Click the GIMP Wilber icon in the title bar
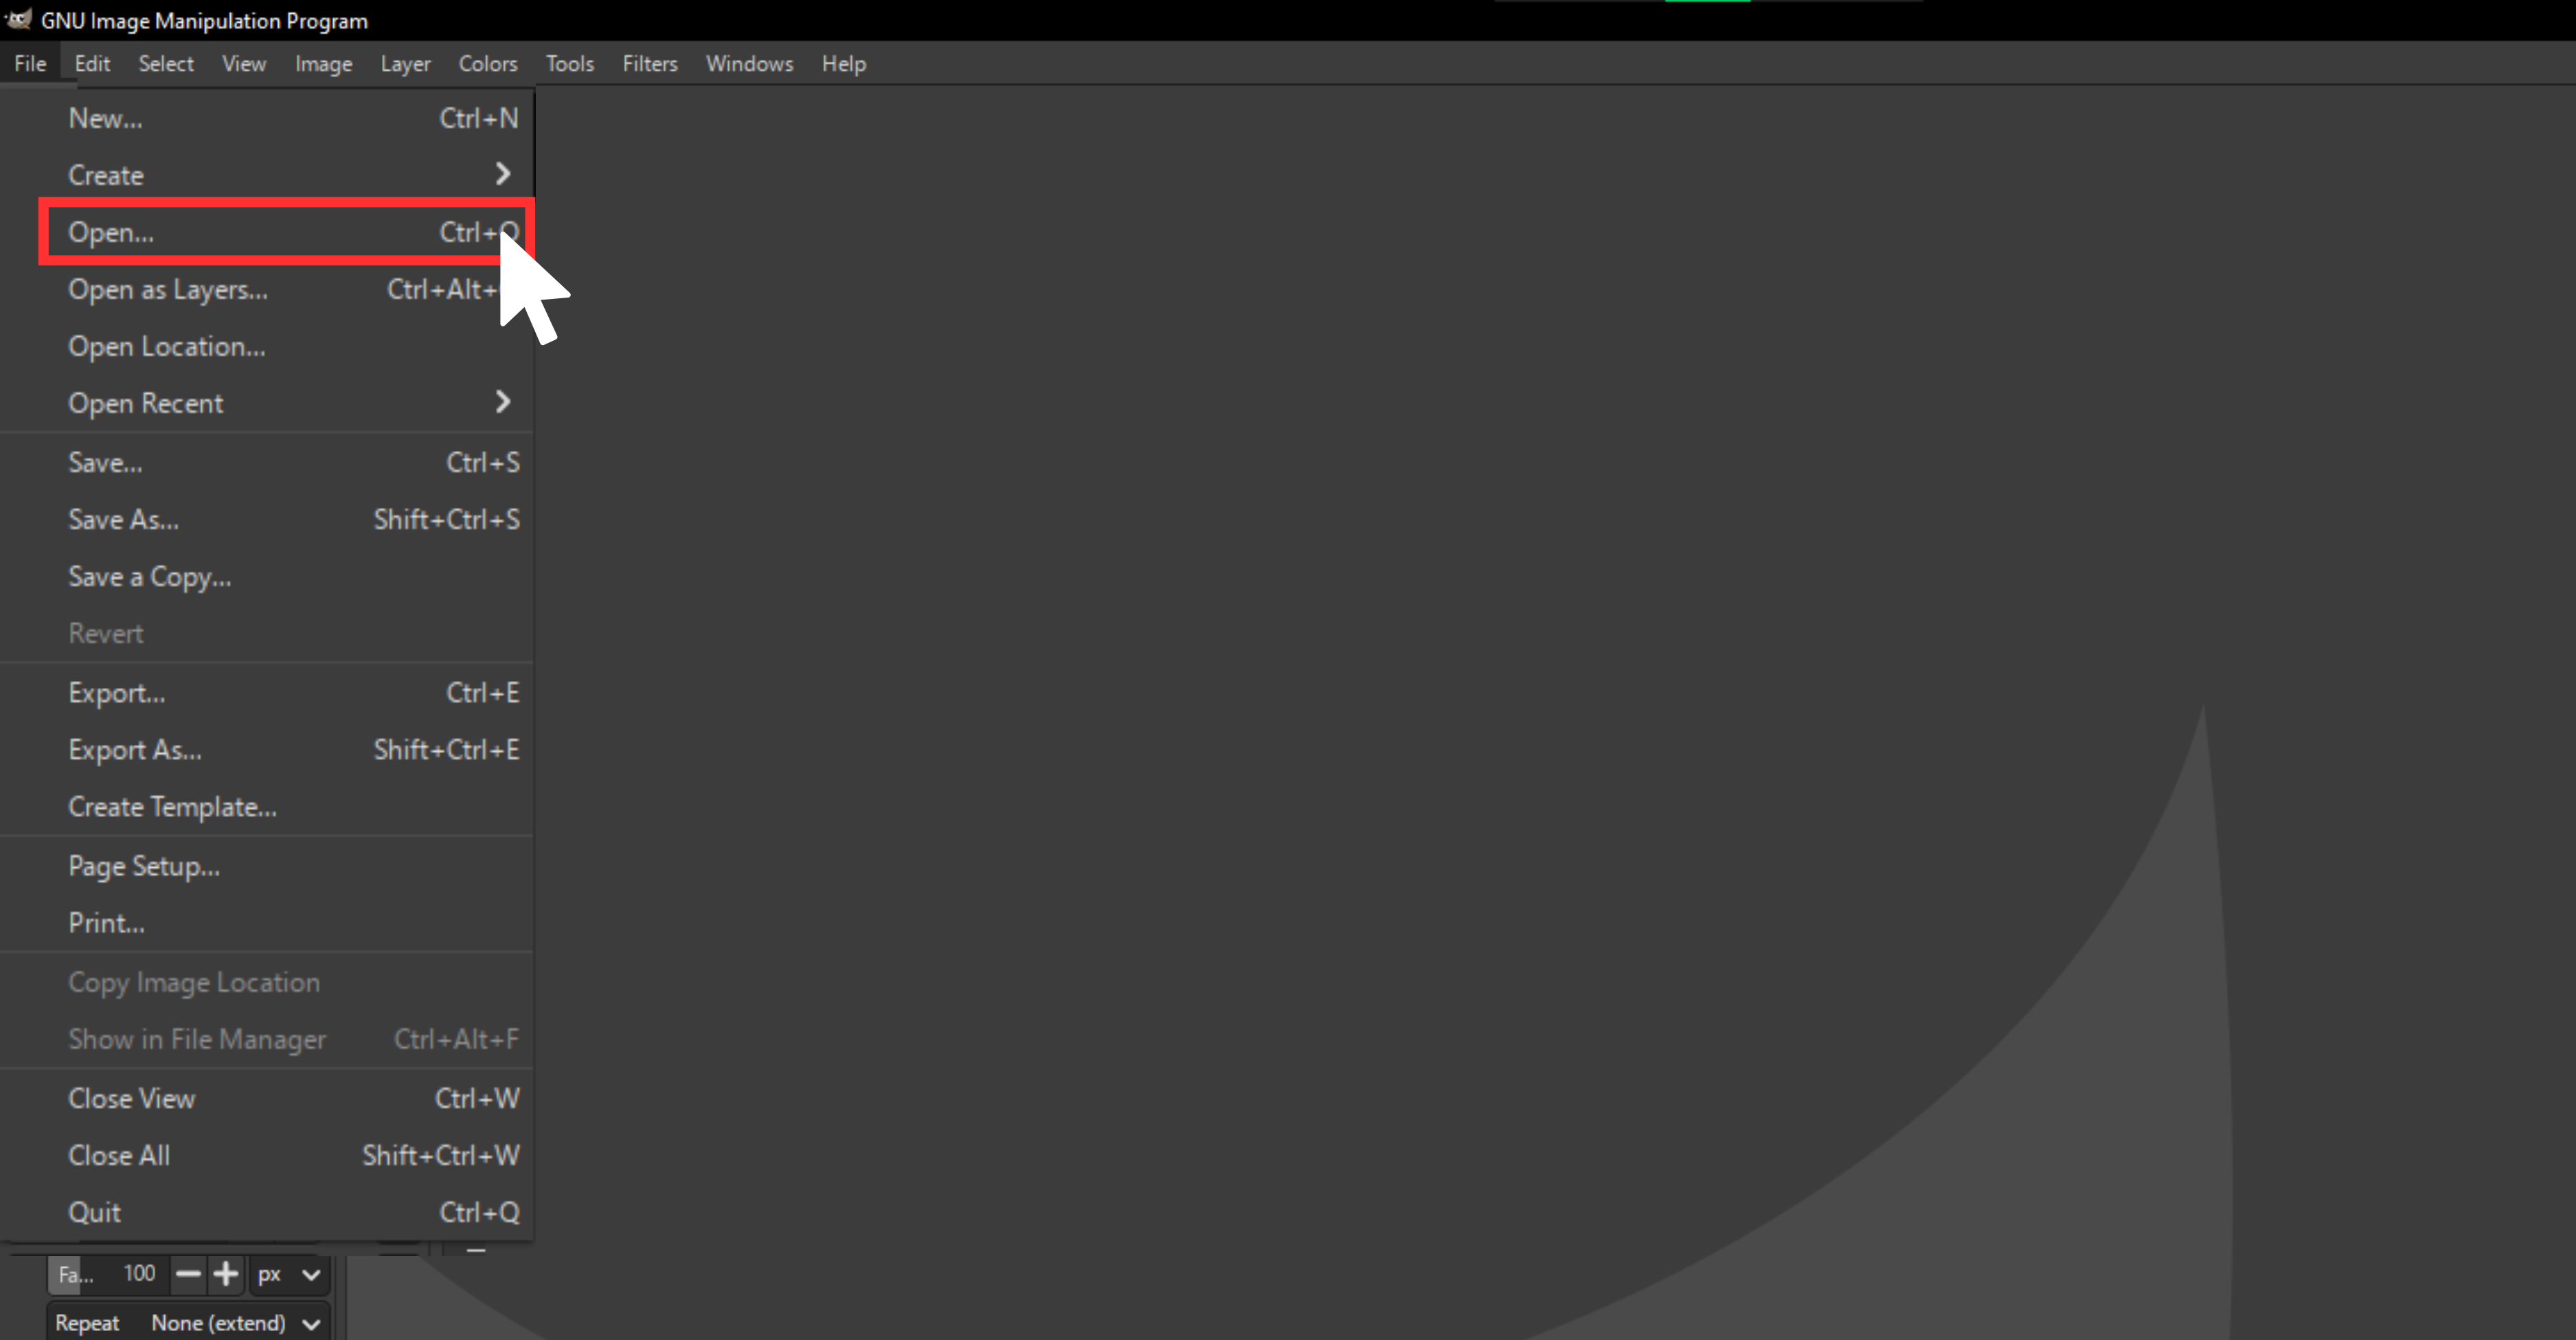This screenshot has width=2576, height=1340. pos(19,18)
